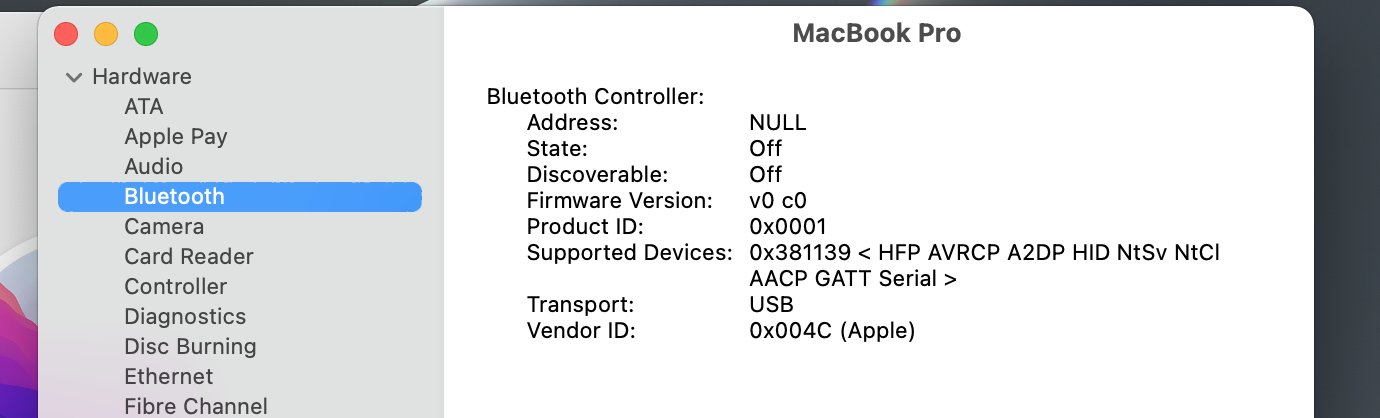Close the System Information window

point(66,34)
